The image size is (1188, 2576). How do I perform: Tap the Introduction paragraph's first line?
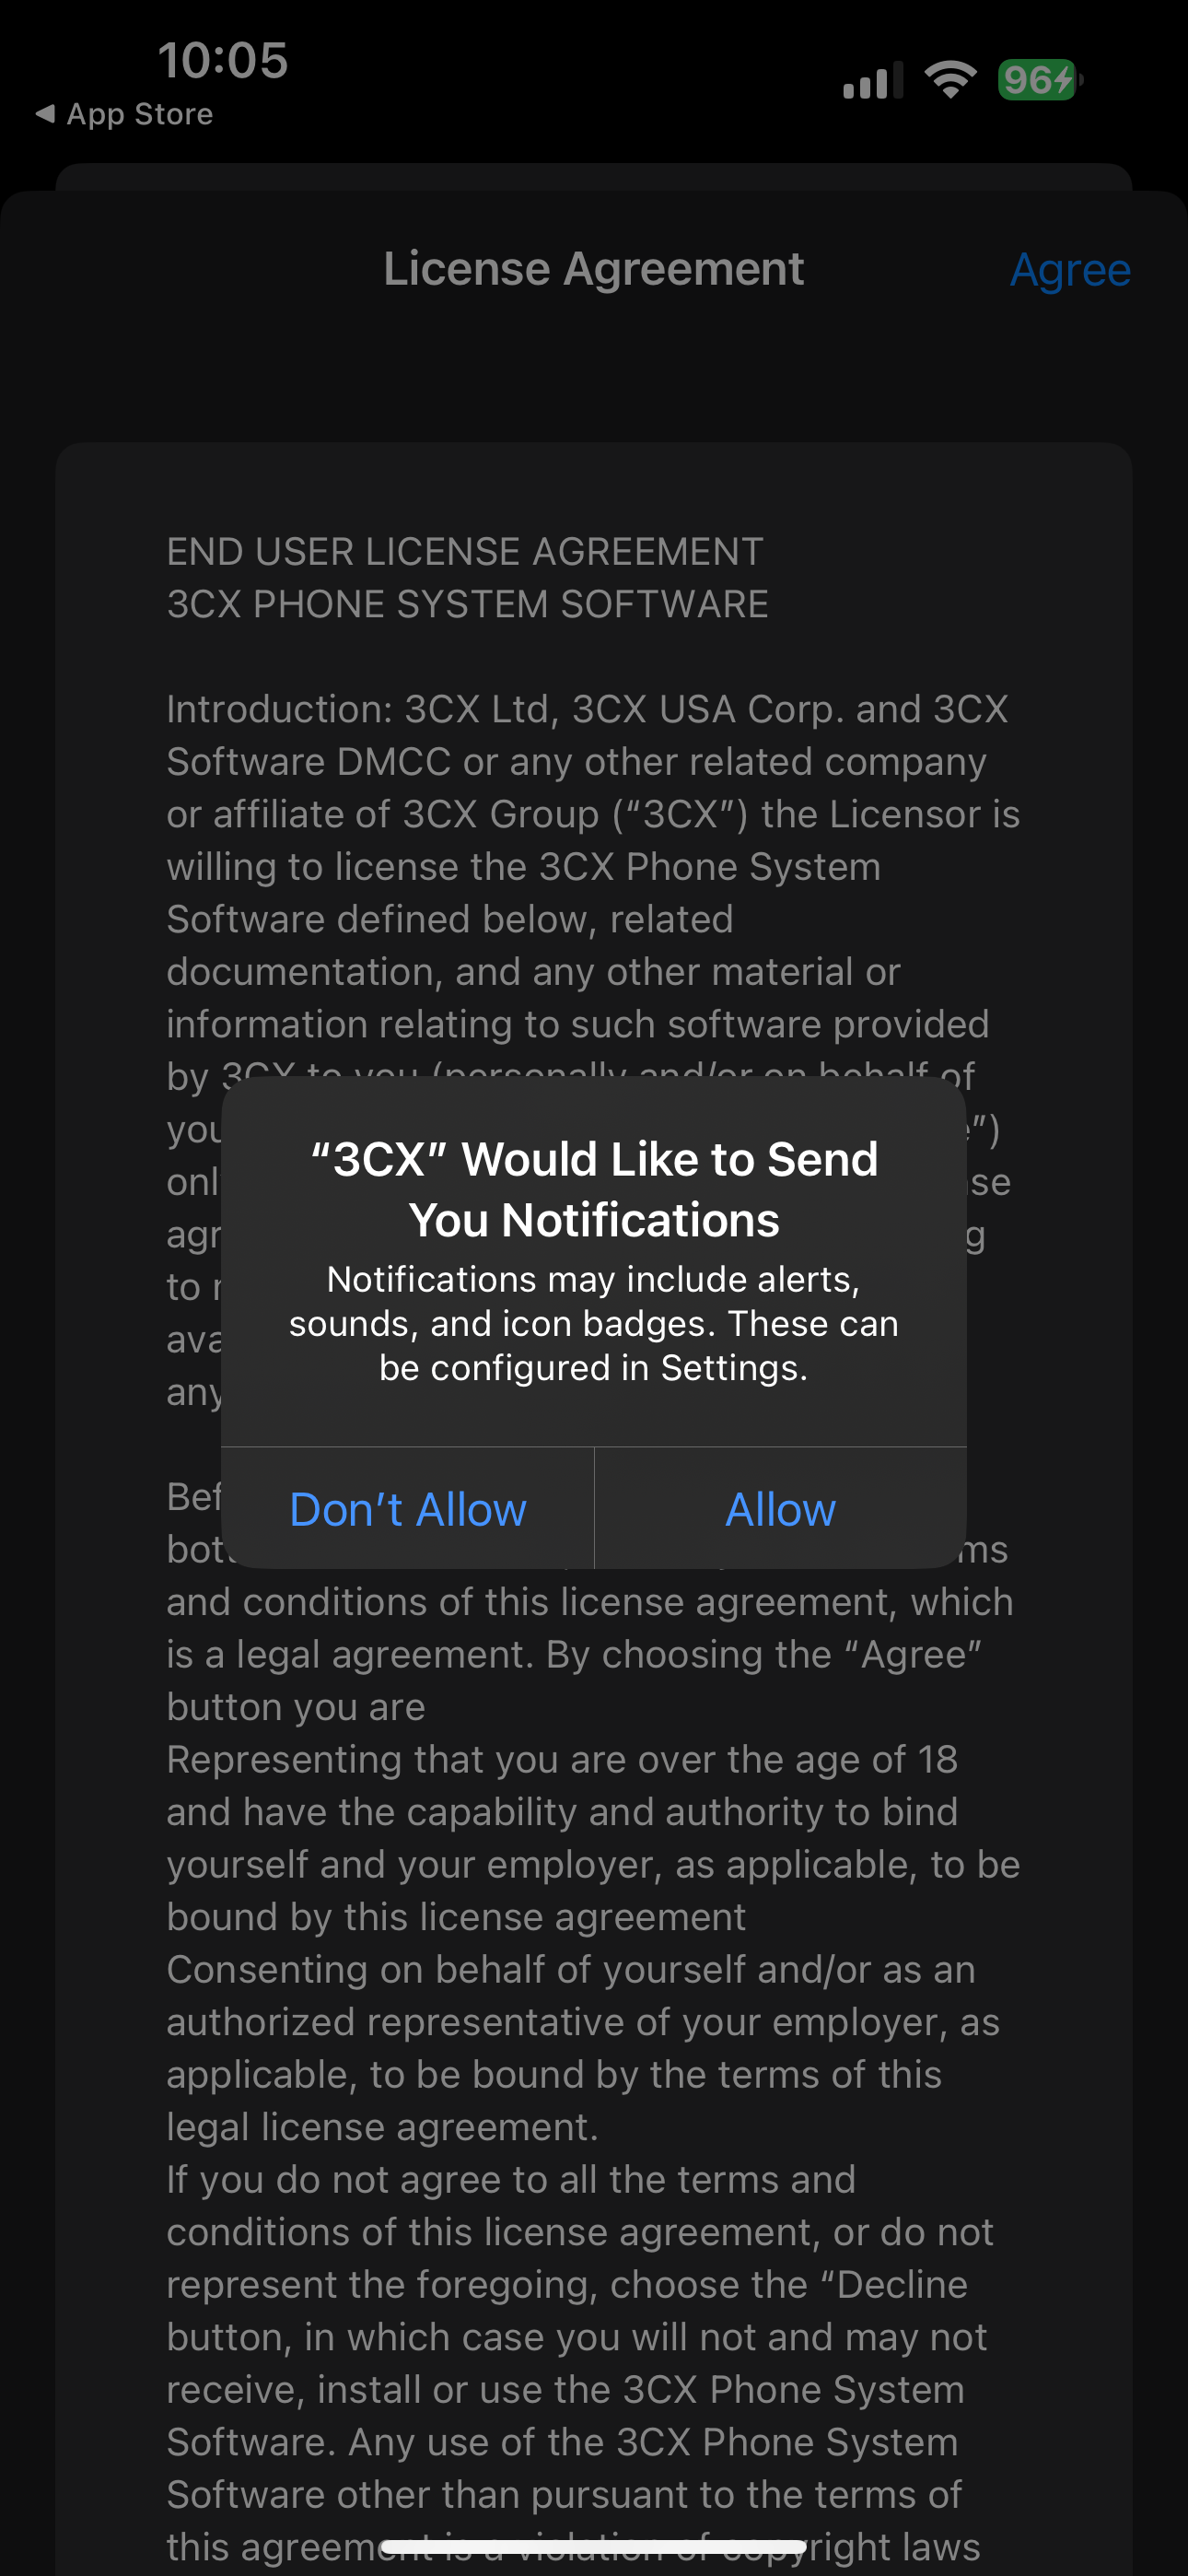pyautogui.click(x=587, y=709)
